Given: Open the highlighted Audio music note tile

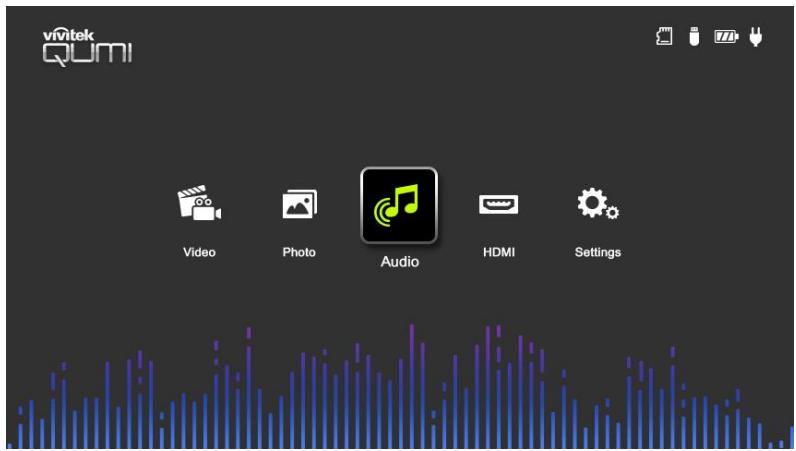Looking at the screenshot, I should click(399, 205).
